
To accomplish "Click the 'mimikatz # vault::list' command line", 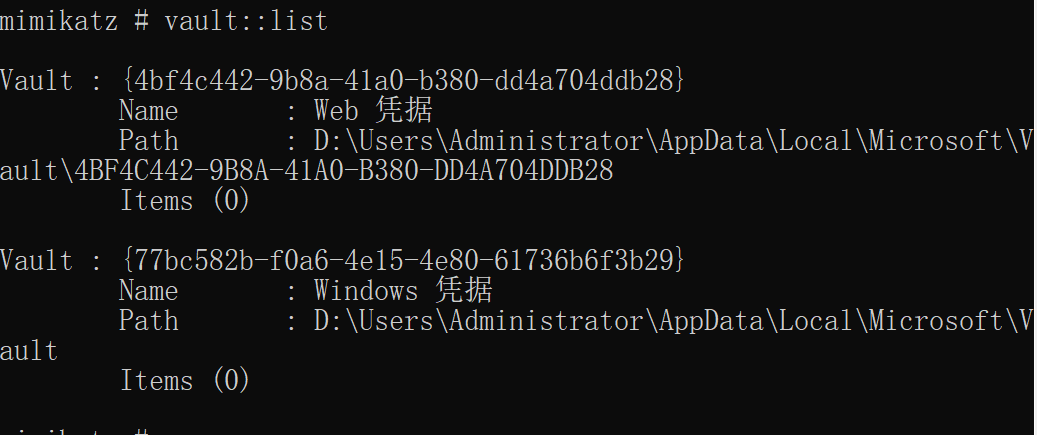I will 163,21.
